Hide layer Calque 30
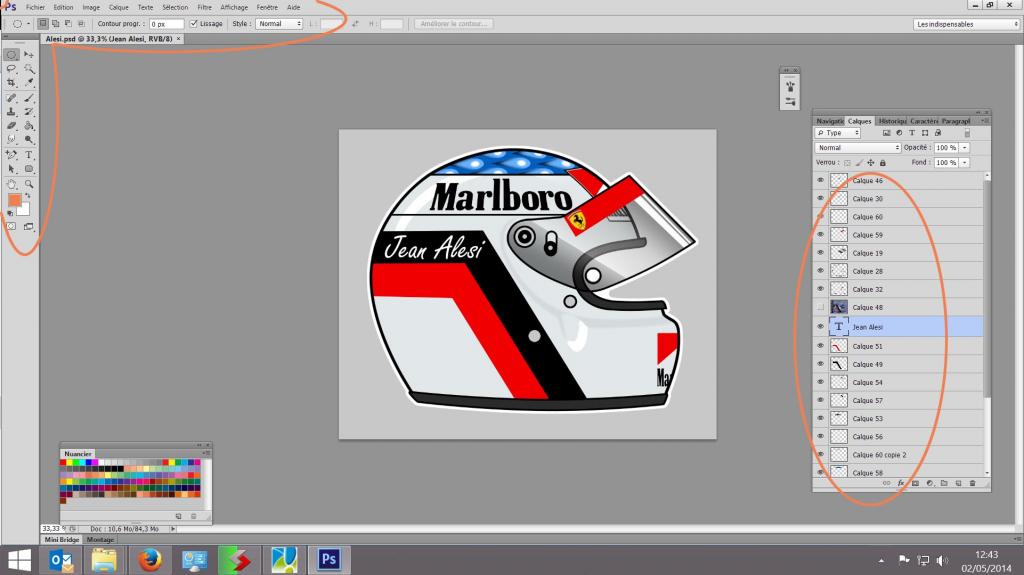Screen dimensions: 1024x575 pyautogui.click(x=820, y=199)
